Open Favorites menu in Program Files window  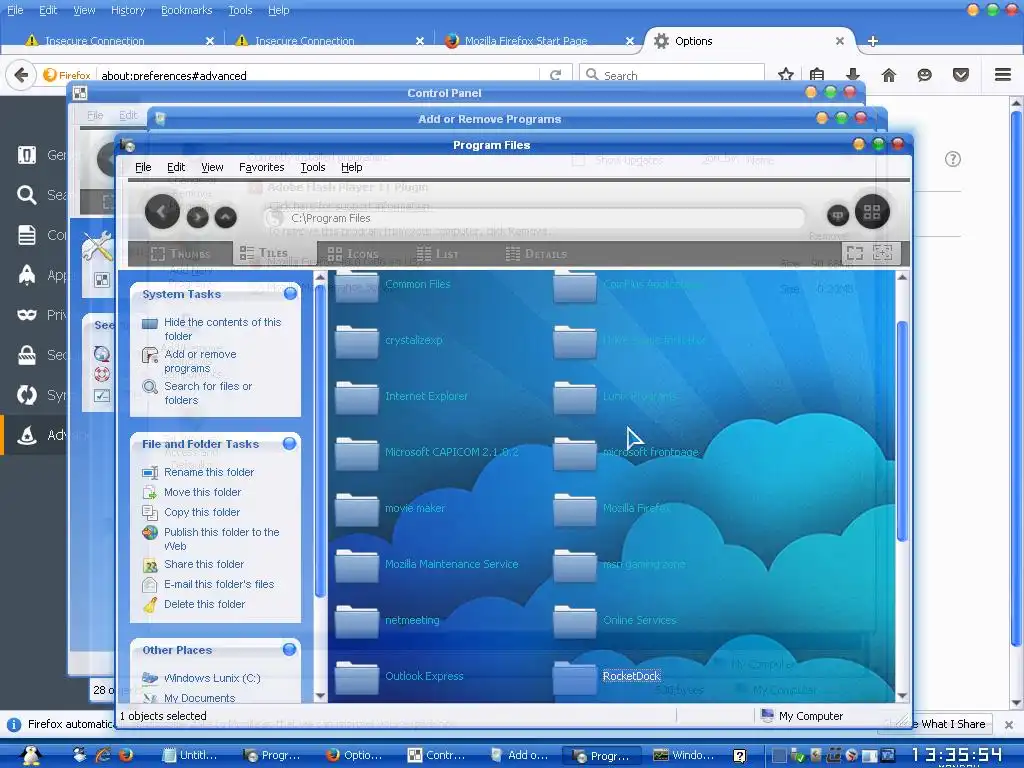coord(261,167)
